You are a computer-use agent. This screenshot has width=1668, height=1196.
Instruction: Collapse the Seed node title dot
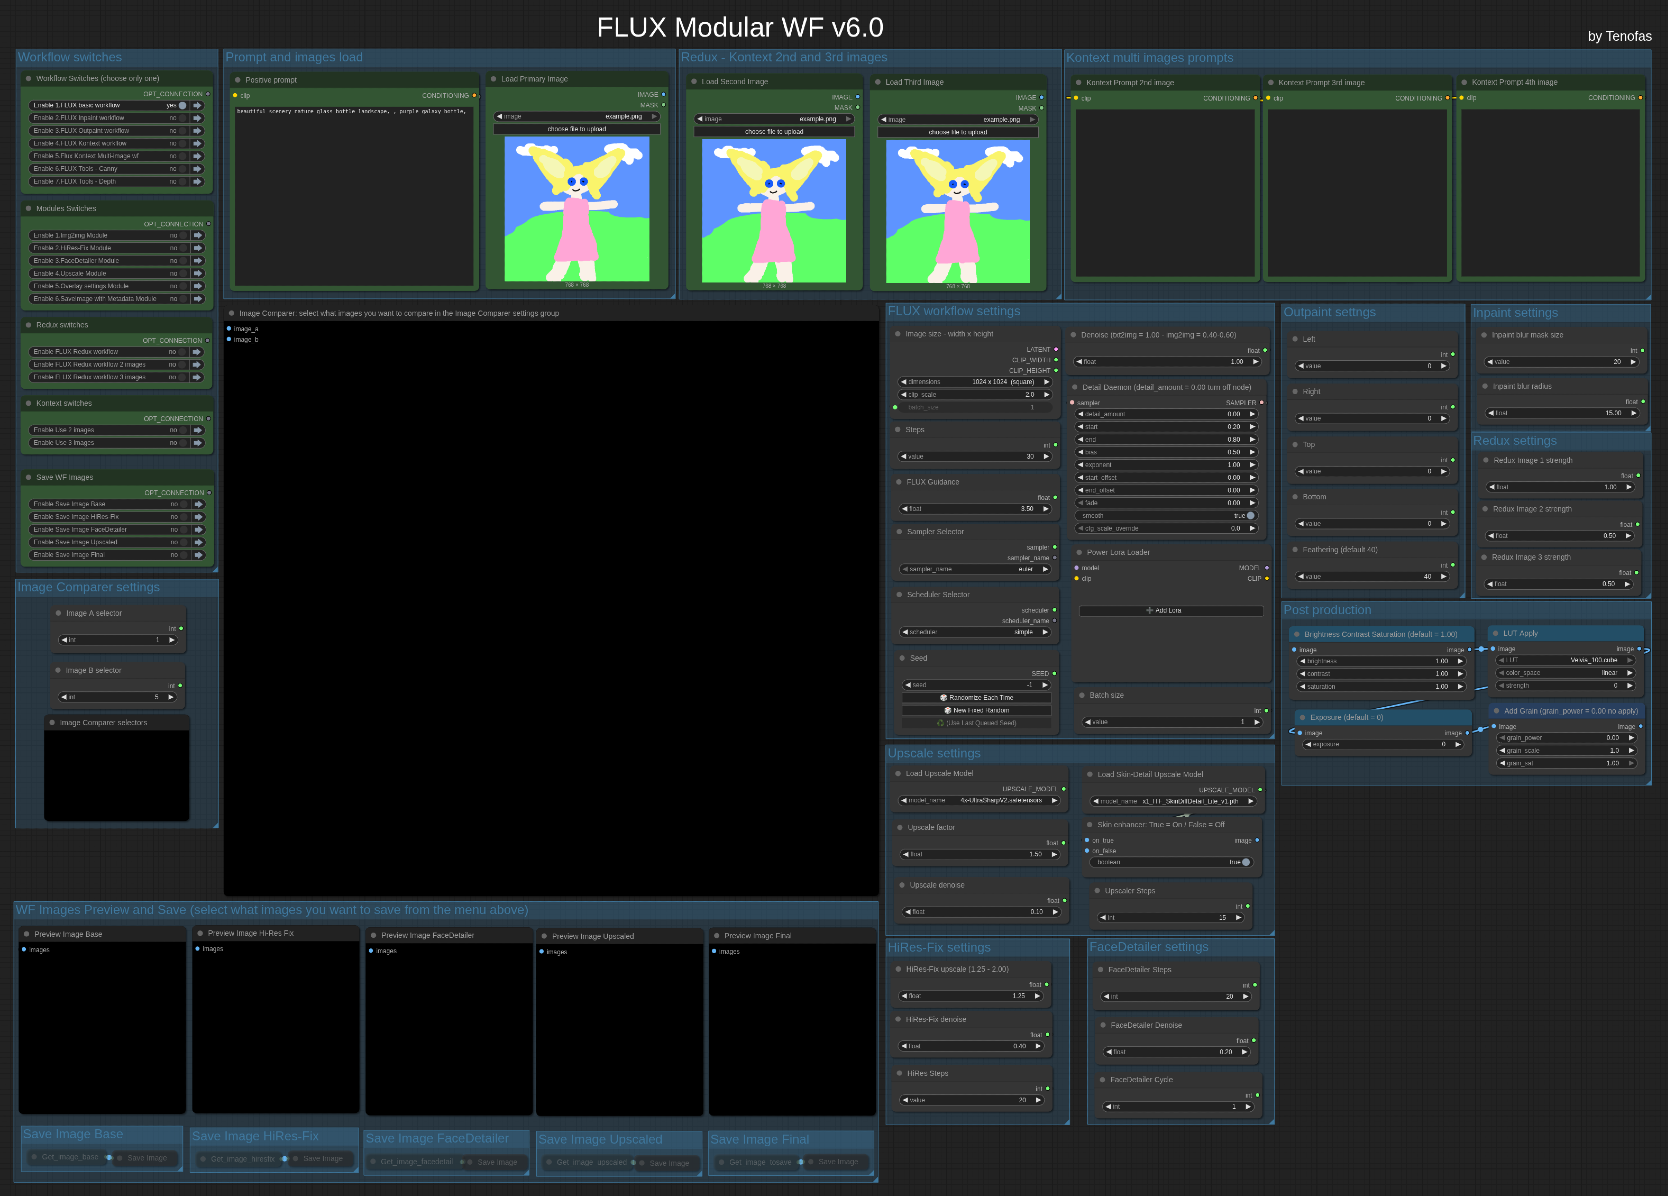tap(900, 658)
